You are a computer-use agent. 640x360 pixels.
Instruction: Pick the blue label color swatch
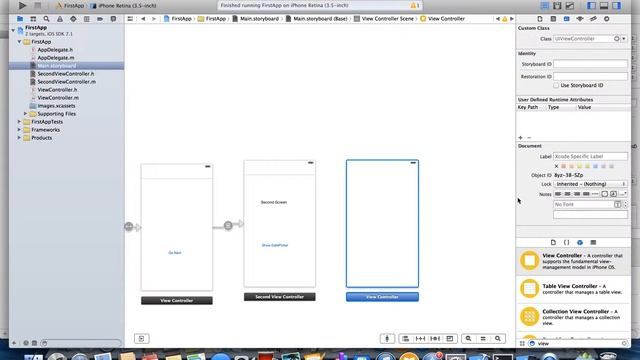pyautogui.click(x=596, y=166)
